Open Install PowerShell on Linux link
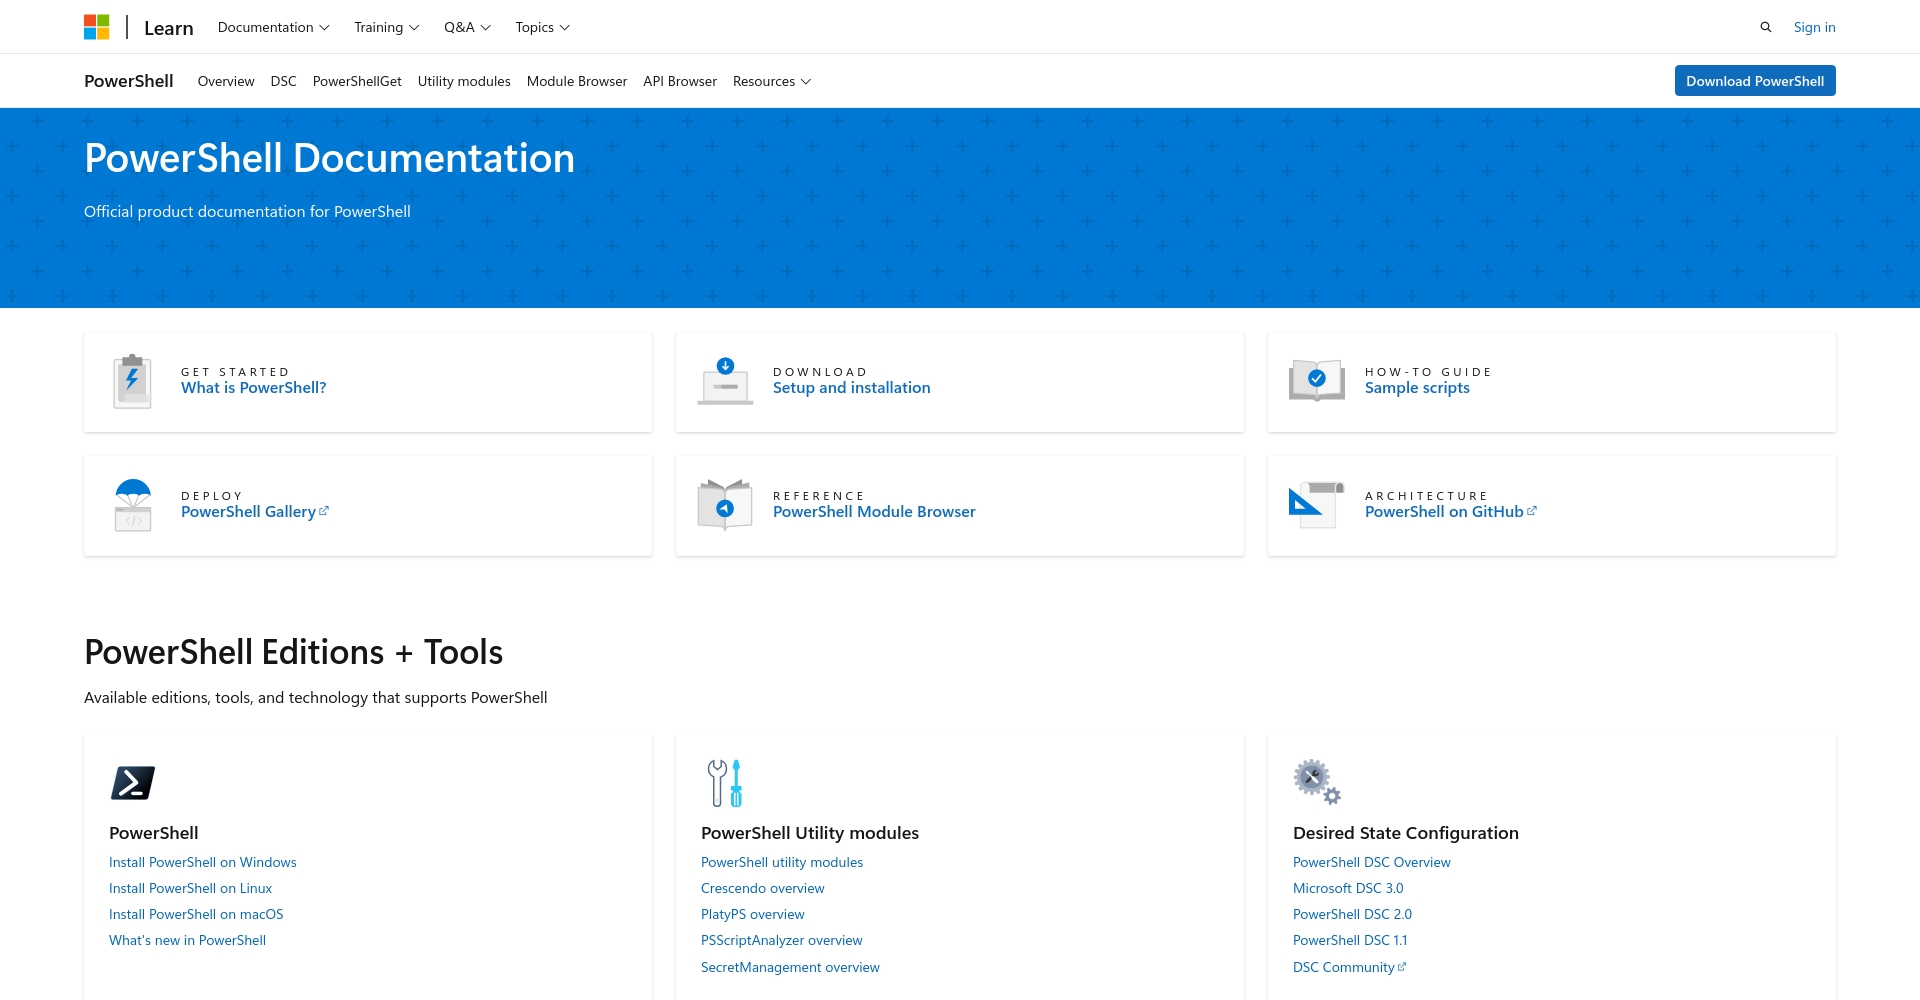The width and height of the screenshot is (1920, 1000). click(x=190, y=888)
